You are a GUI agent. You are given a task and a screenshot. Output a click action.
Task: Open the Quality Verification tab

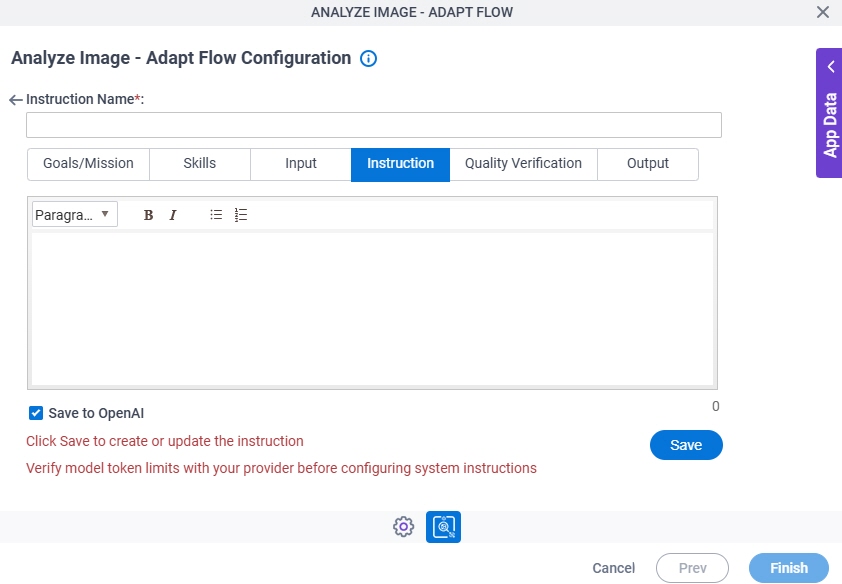pos(524,164)
